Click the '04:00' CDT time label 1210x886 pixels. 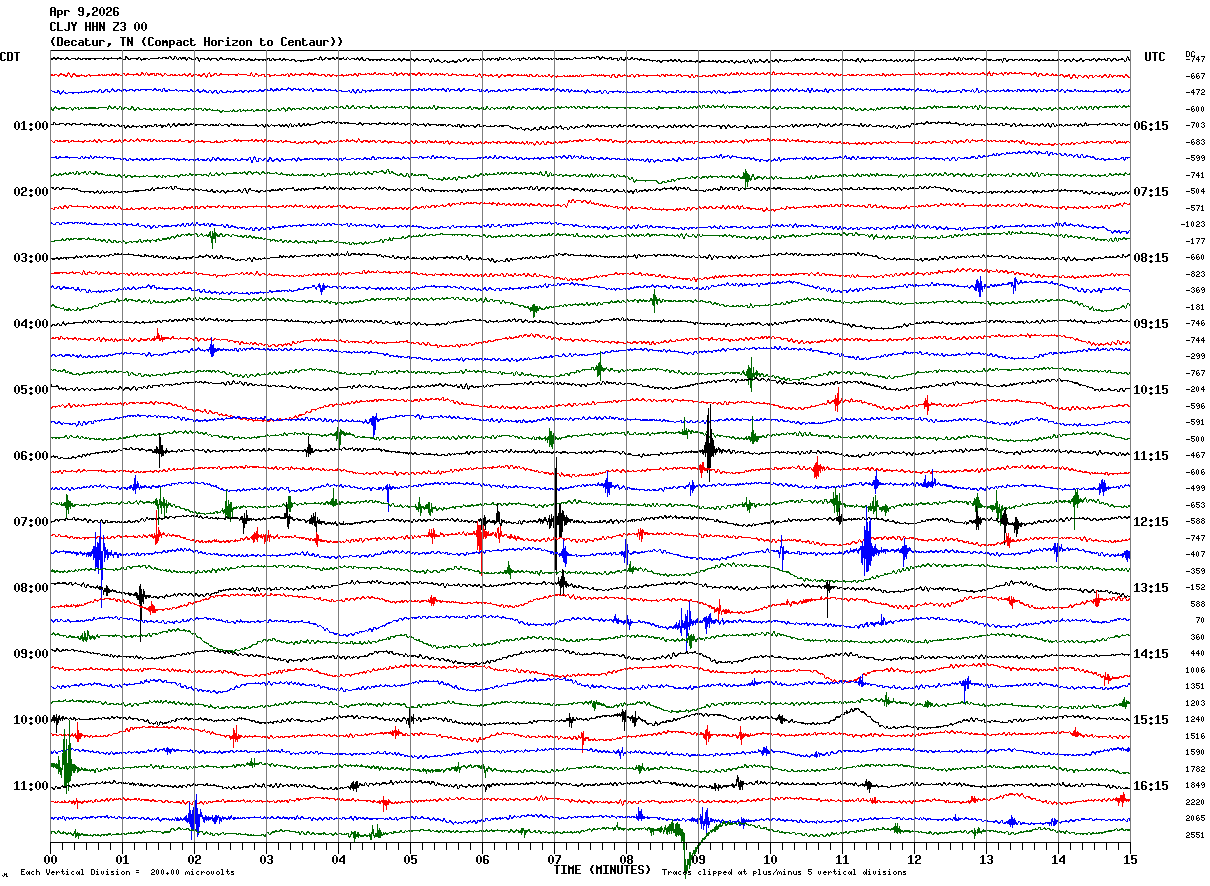(x=31, y=324)
